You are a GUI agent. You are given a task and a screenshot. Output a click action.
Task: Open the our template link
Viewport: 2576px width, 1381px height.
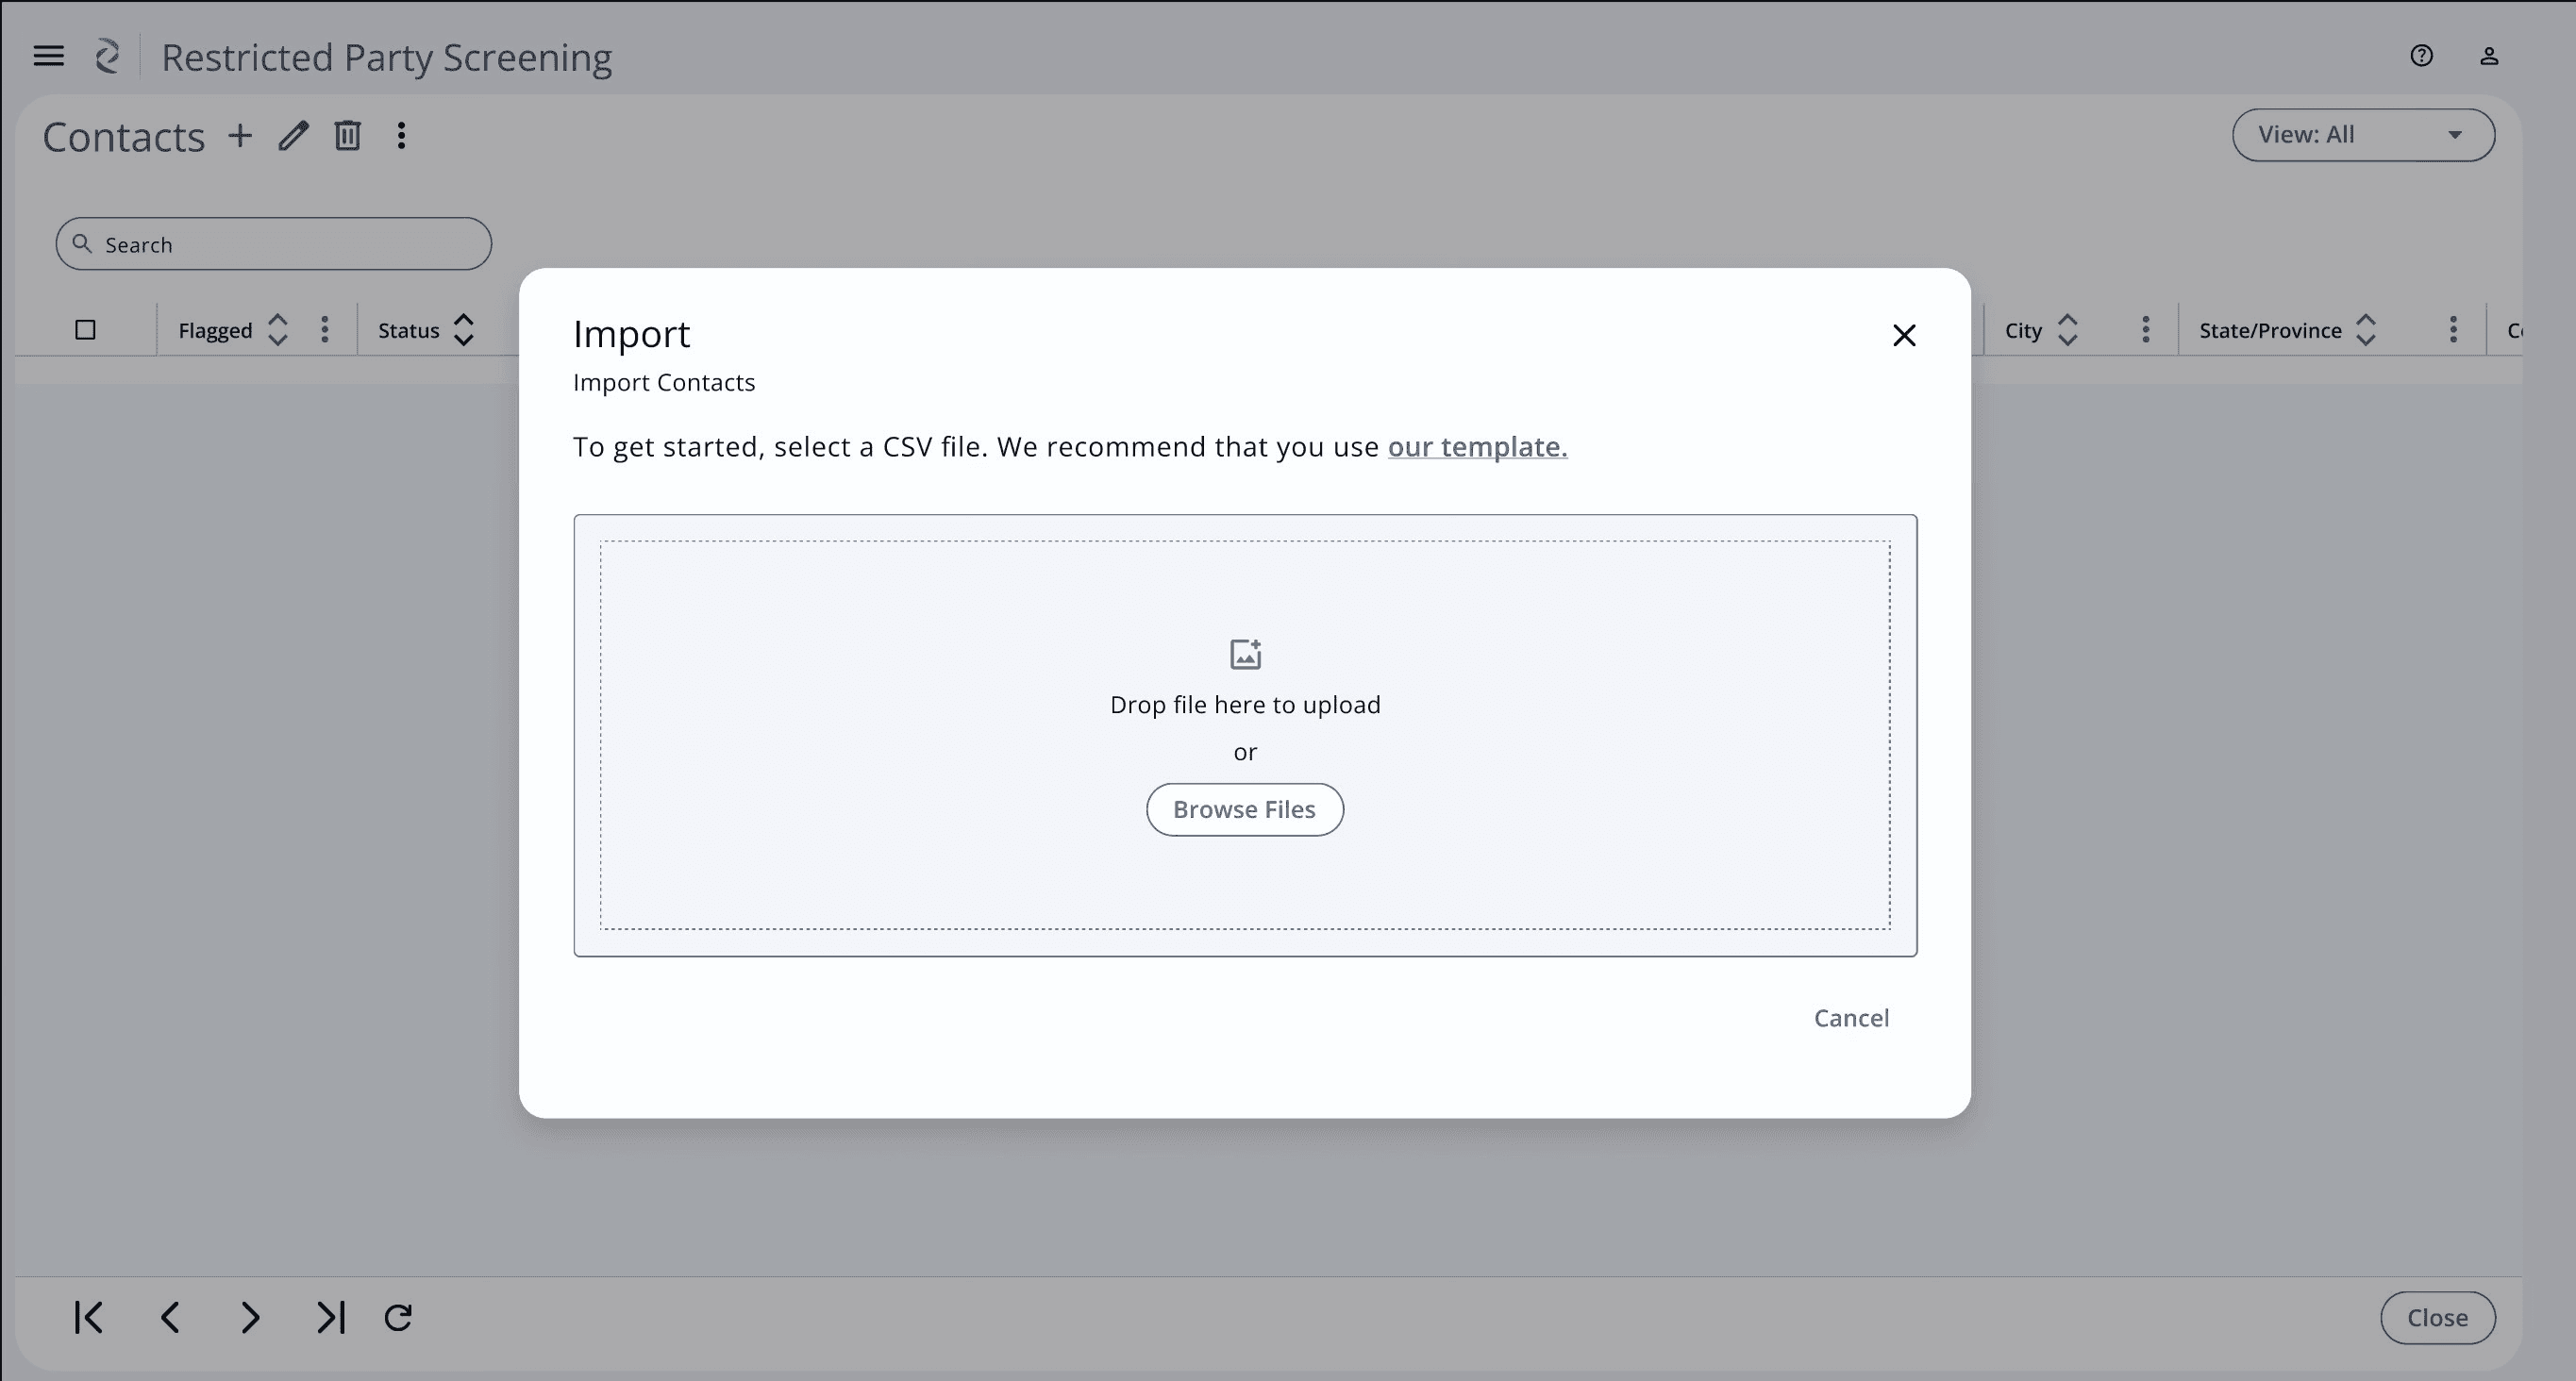tap(1477, 447)
